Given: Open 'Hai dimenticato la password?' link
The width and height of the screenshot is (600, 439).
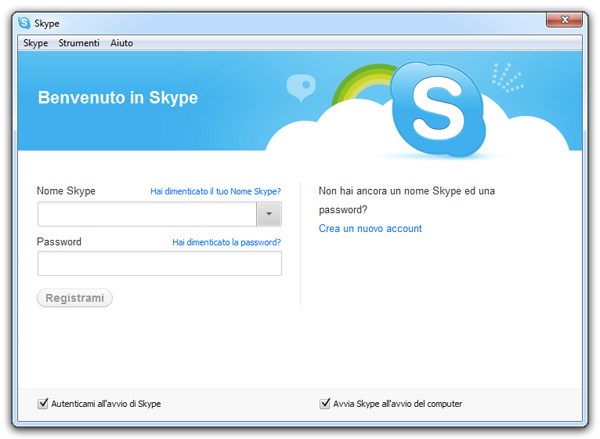Looking at the screenshot, I should 227,242.
